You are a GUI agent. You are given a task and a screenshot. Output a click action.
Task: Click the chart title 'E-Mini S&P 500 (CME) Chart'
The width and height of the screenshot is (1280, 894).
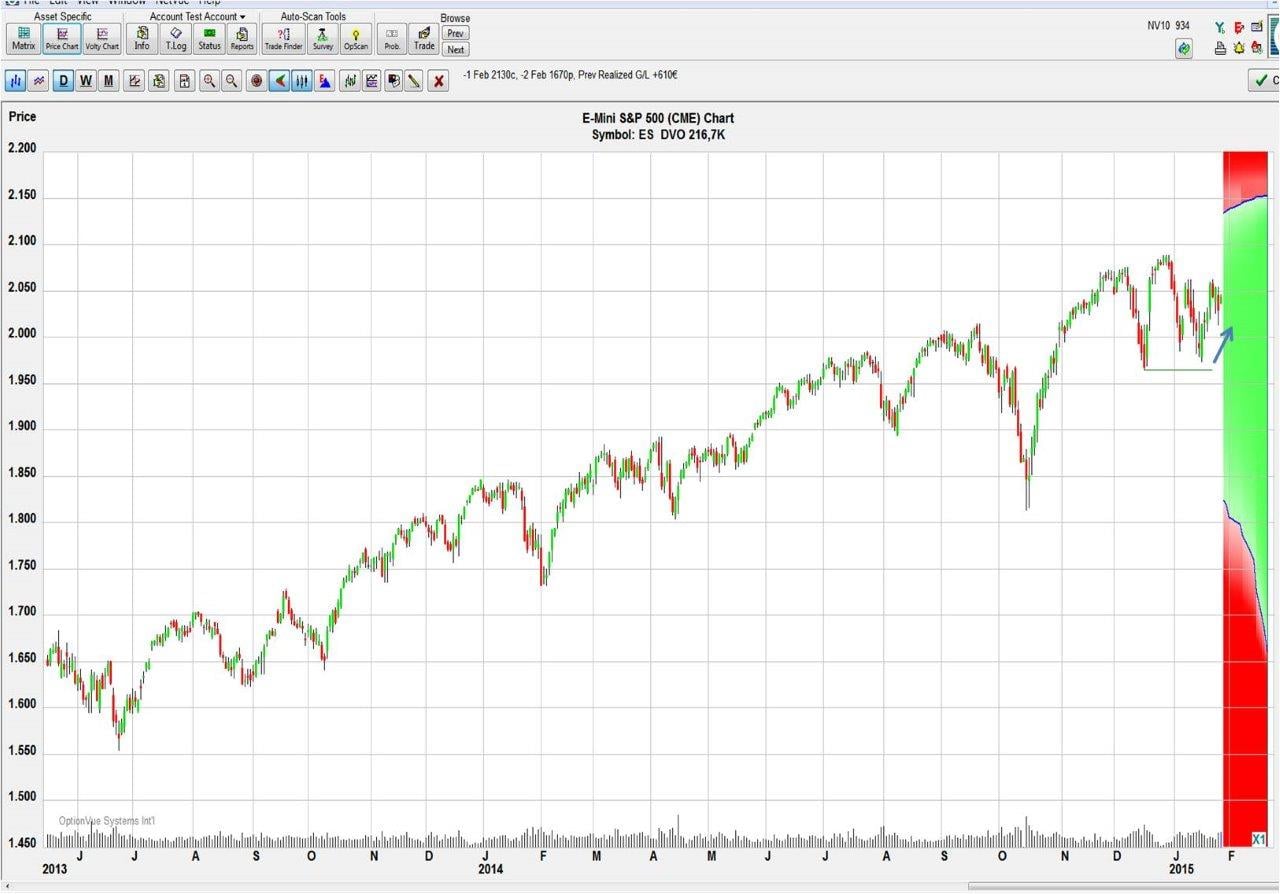658,118
